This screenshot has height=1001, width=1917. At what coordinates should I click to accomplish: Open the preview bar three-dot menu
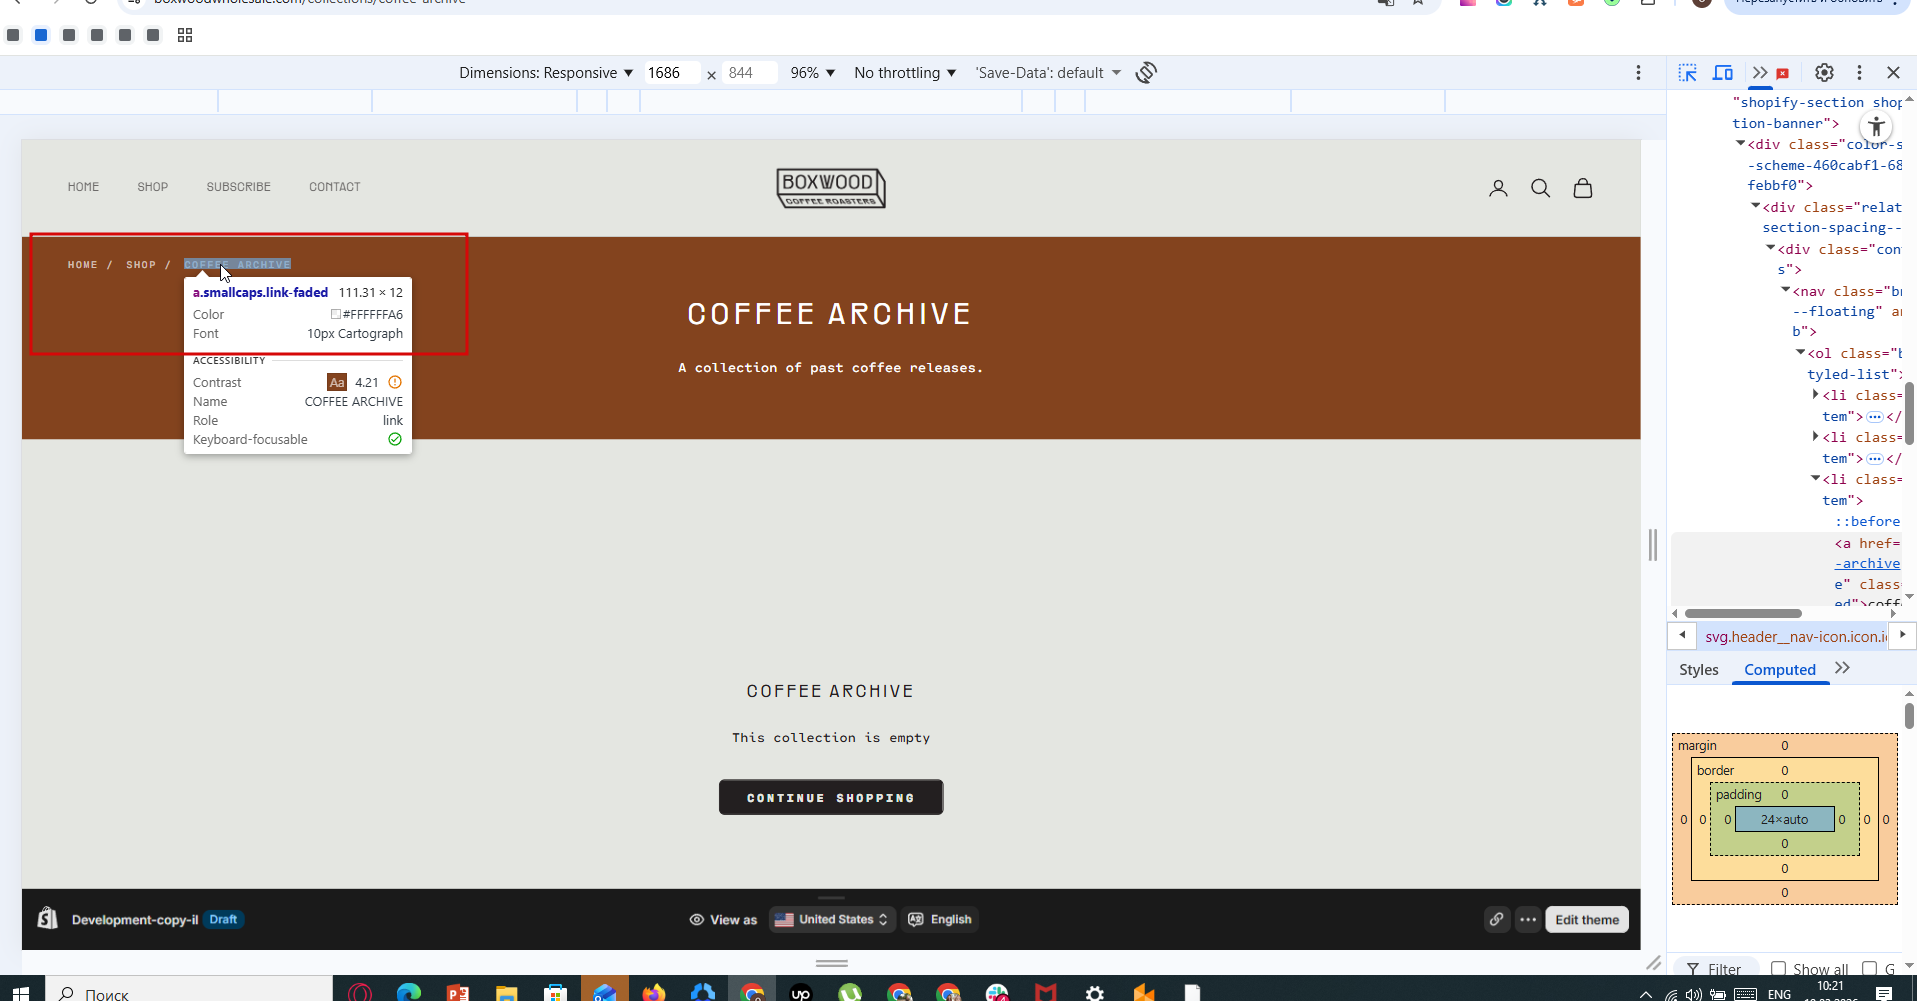tap(1528, 919)
